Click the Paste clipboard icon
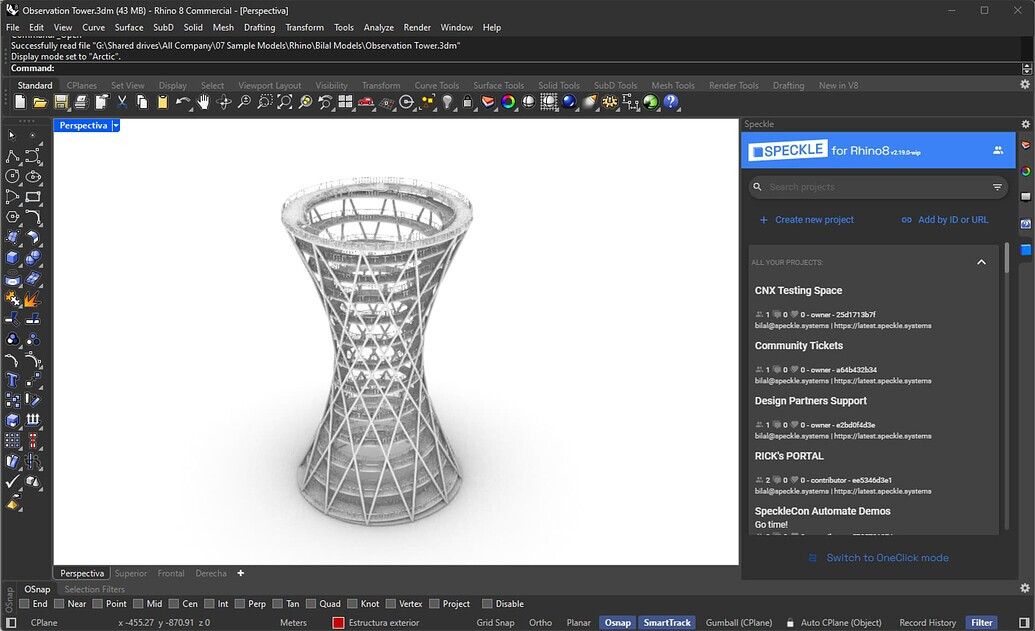The width and height of the screenshot is (1035, 631). pos(162,102)
